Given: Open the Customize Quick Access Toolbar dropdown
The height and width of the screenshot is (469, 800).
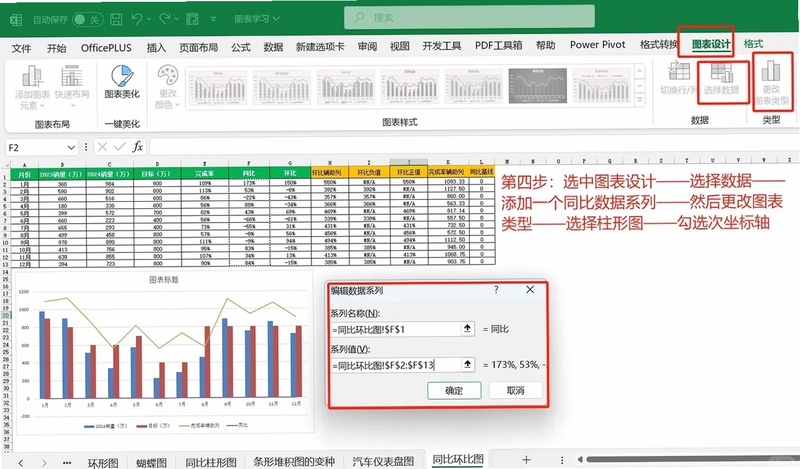Looking at the screenshot, I should [213, 19].
